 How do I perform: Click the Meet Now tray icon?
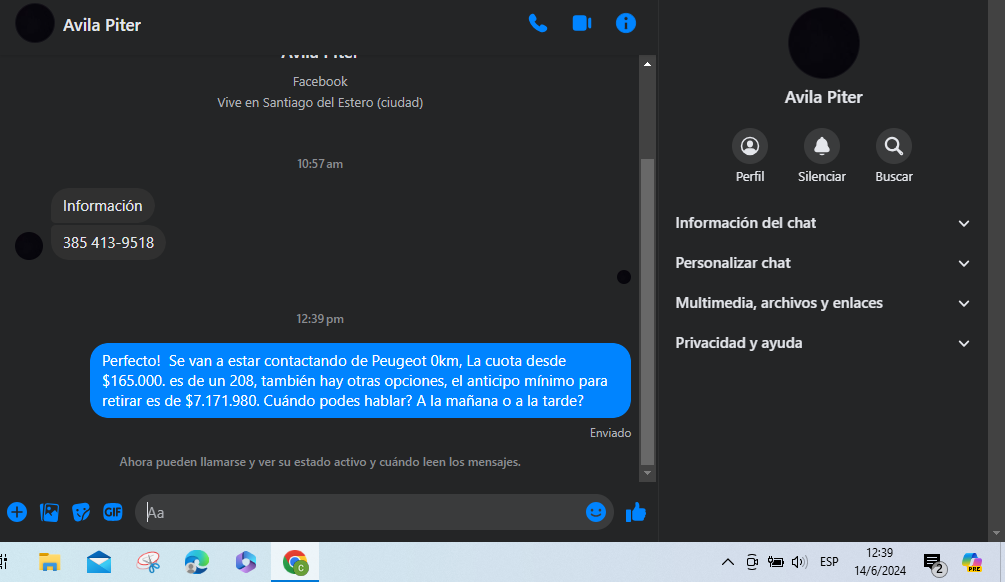[752, 562]
